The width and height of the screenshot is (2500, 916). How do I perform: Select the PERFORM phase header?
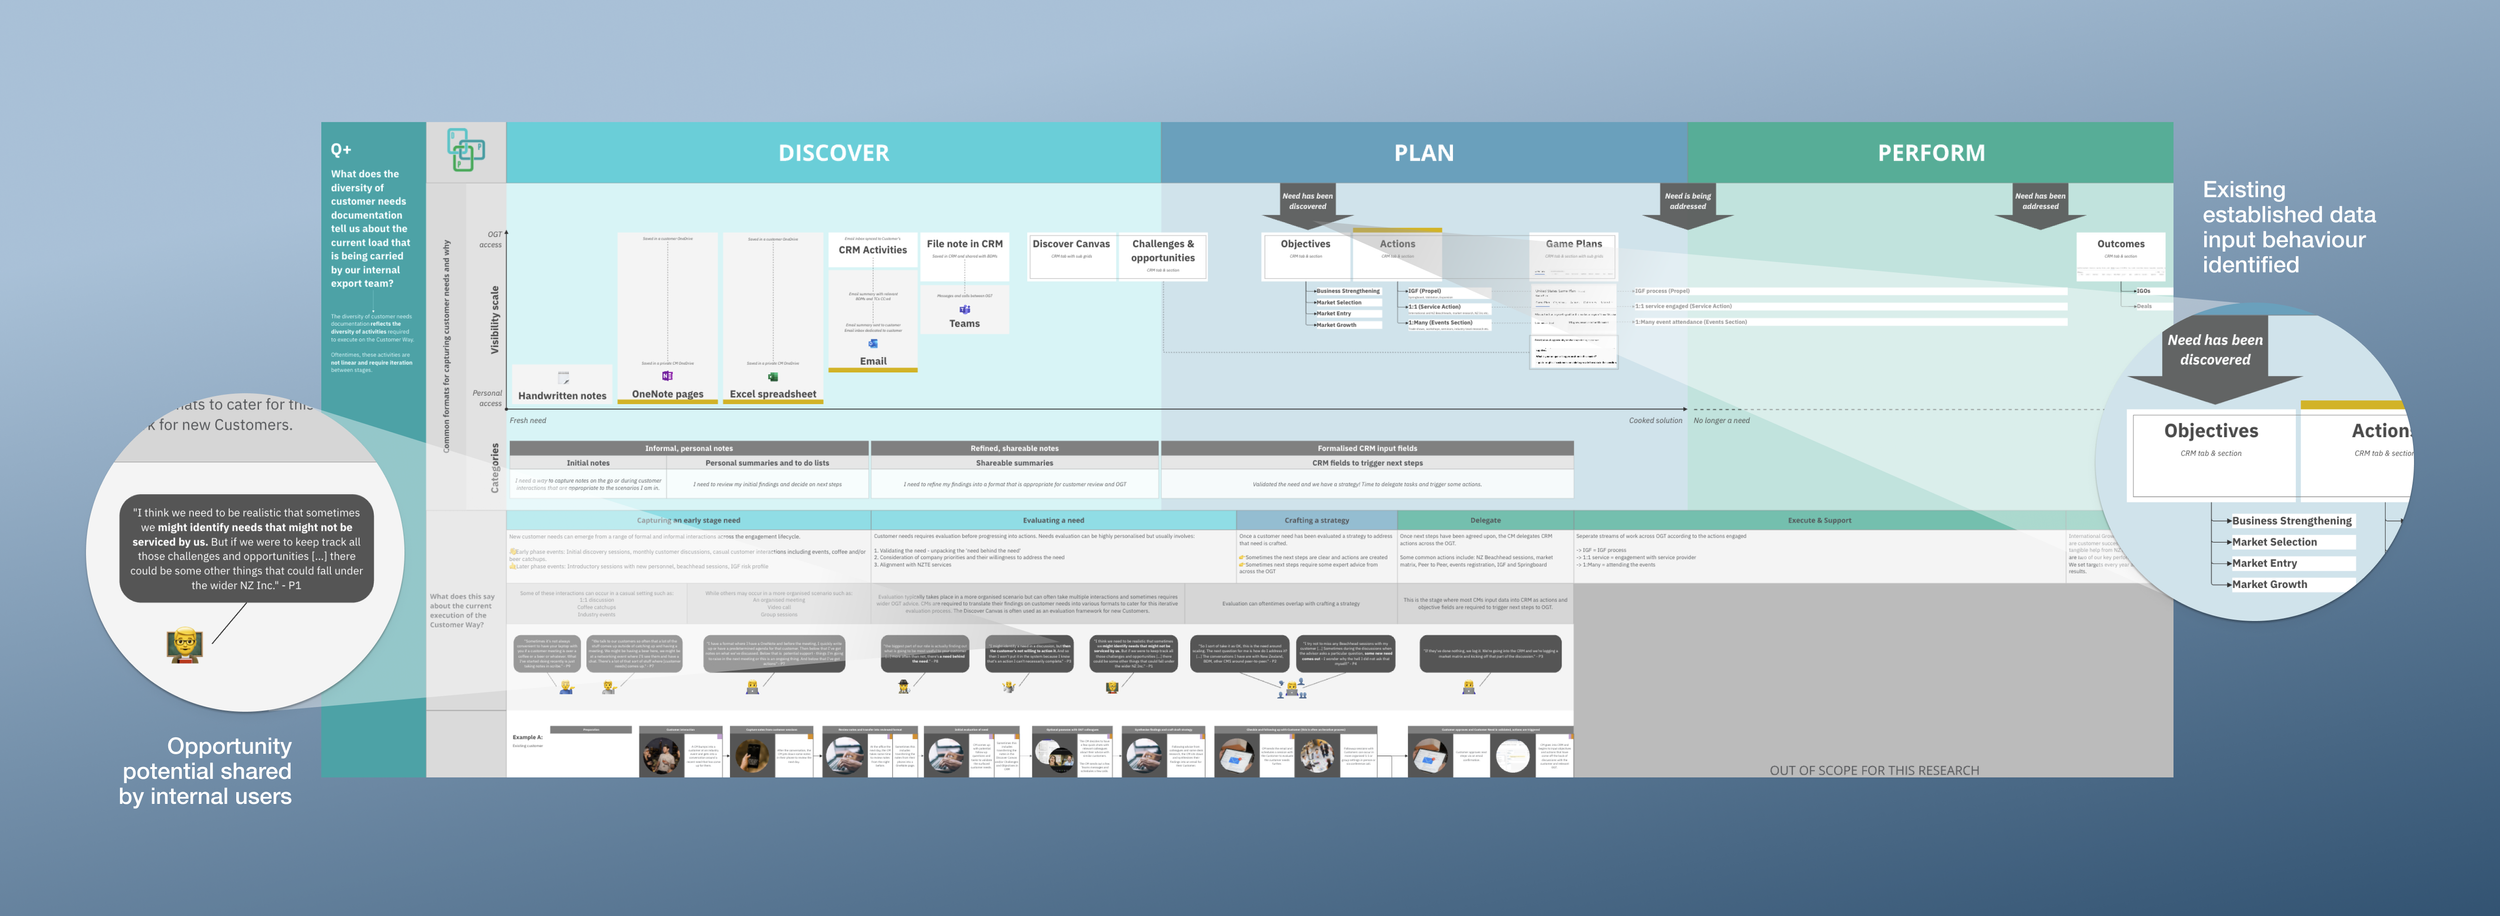pos(1930,152)
